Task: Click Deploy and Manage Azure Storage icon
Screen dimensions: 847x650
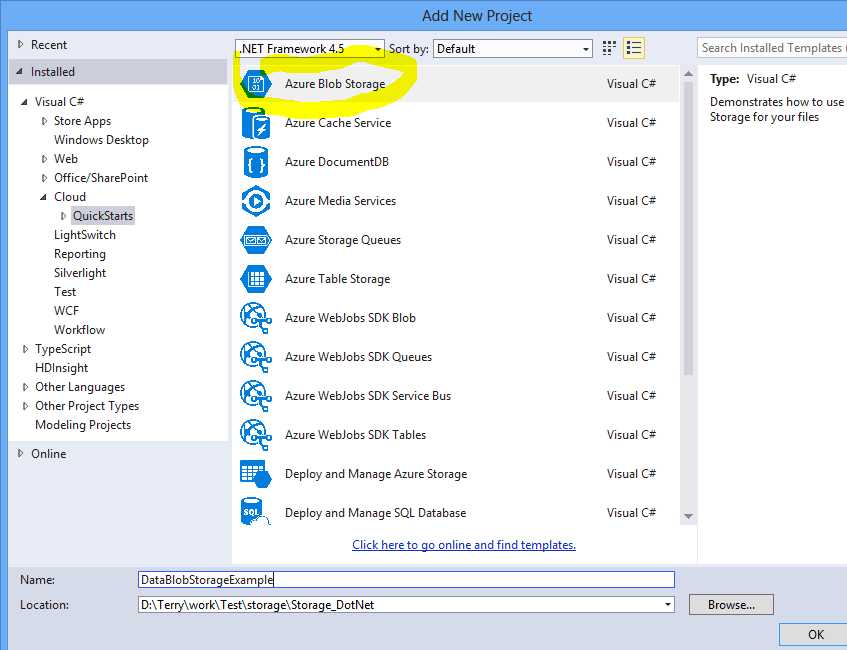Action: click(x=256, y=474)
